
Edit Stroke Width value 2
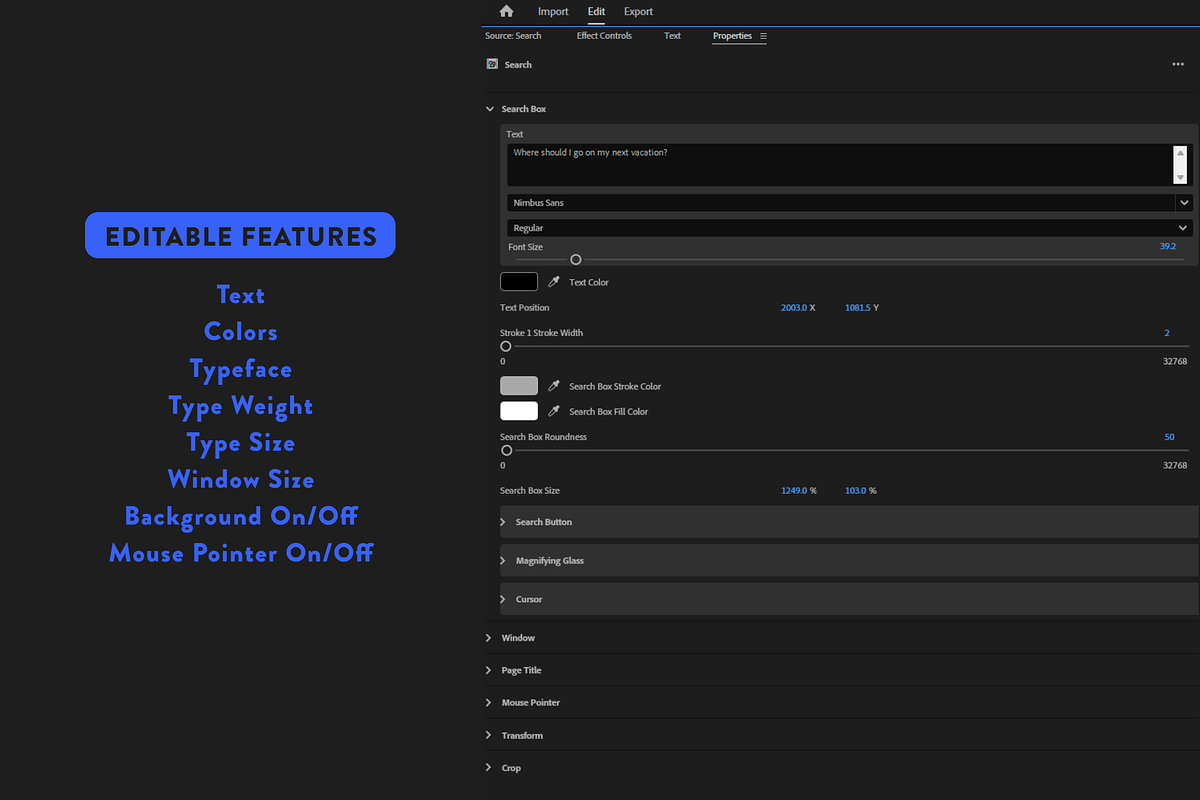1167,333
